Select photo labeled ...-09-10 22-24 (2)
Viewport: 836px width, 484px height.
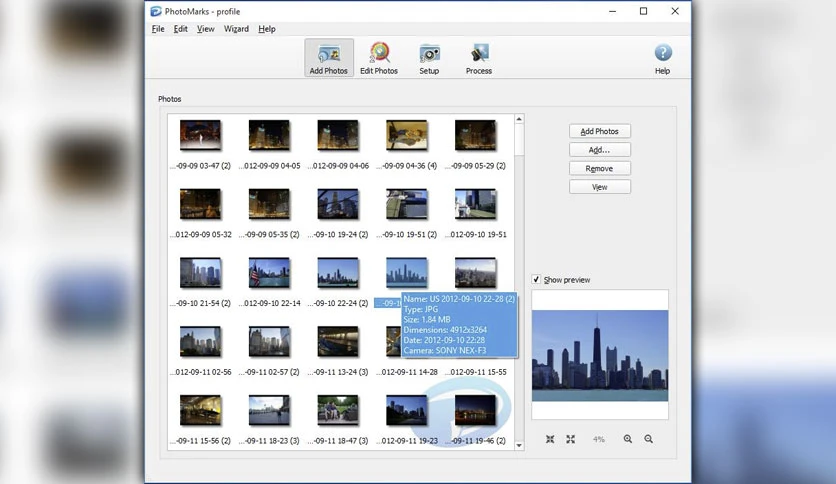tap(338, 272)
